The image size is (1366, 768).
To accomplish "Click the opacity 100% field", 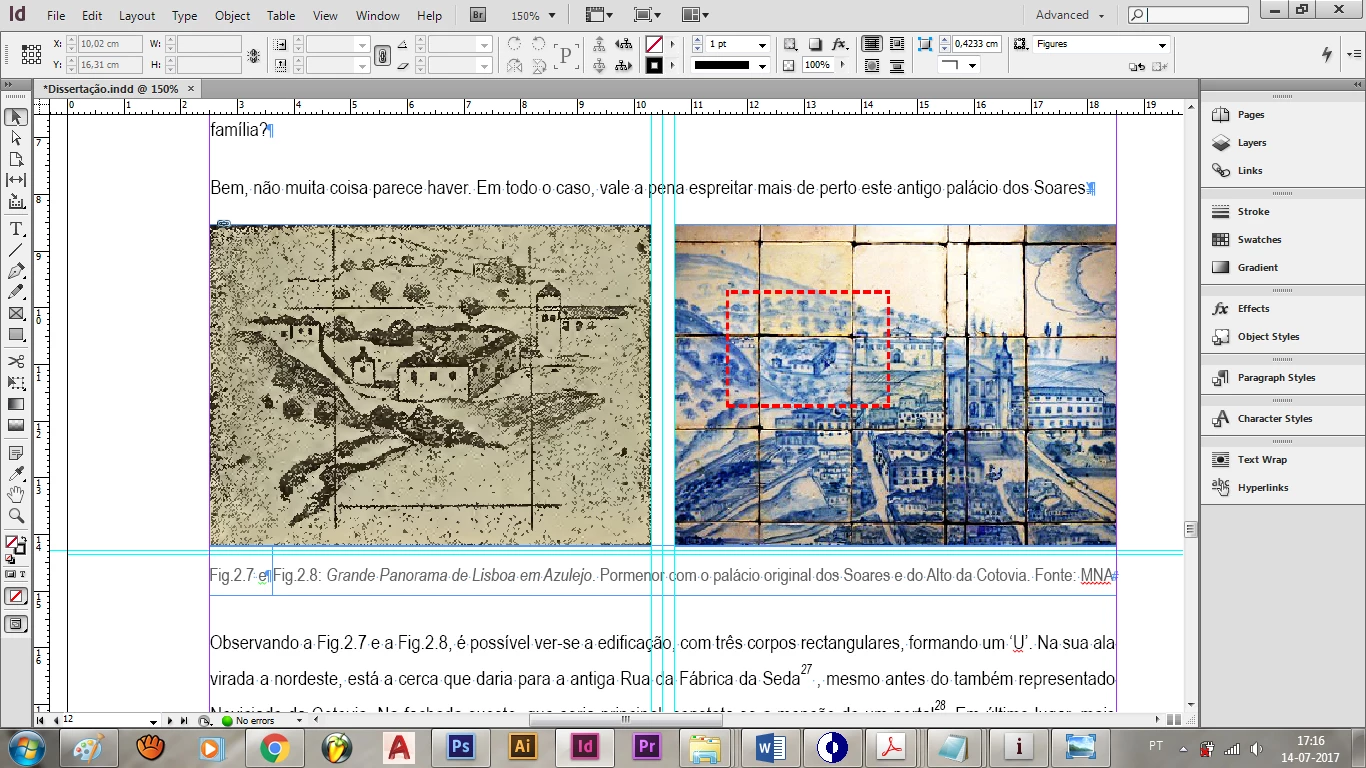I will click(x=817, y=65).
